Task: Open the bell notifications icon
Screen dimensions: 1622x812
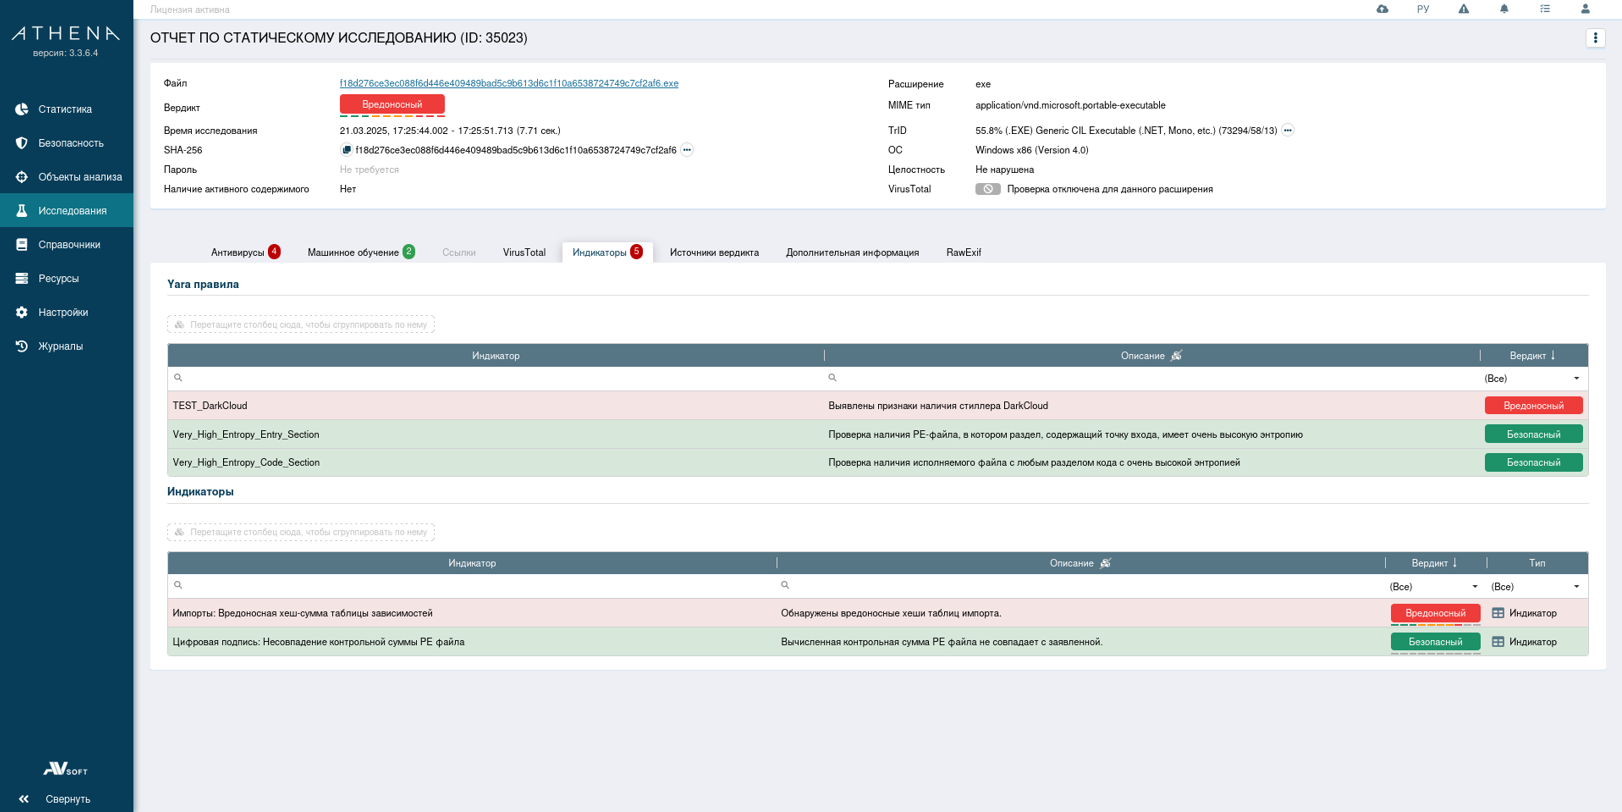Action: point(1504,9)
